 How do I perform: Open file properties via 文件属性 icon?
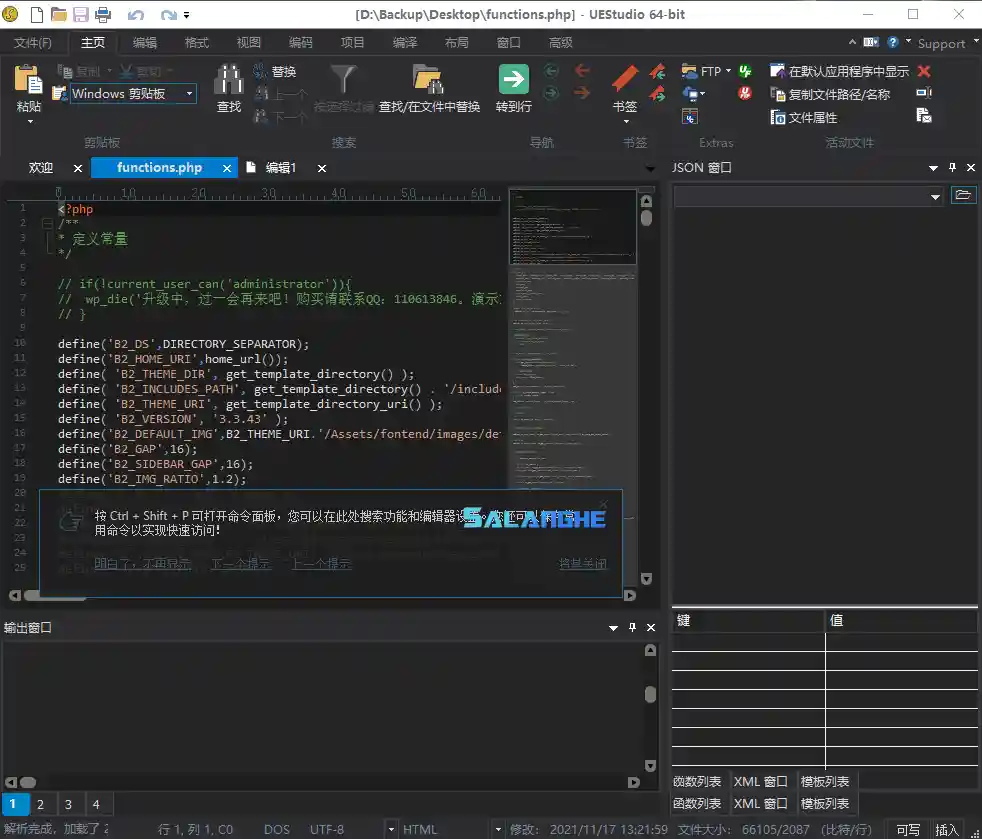pos(779,117)
